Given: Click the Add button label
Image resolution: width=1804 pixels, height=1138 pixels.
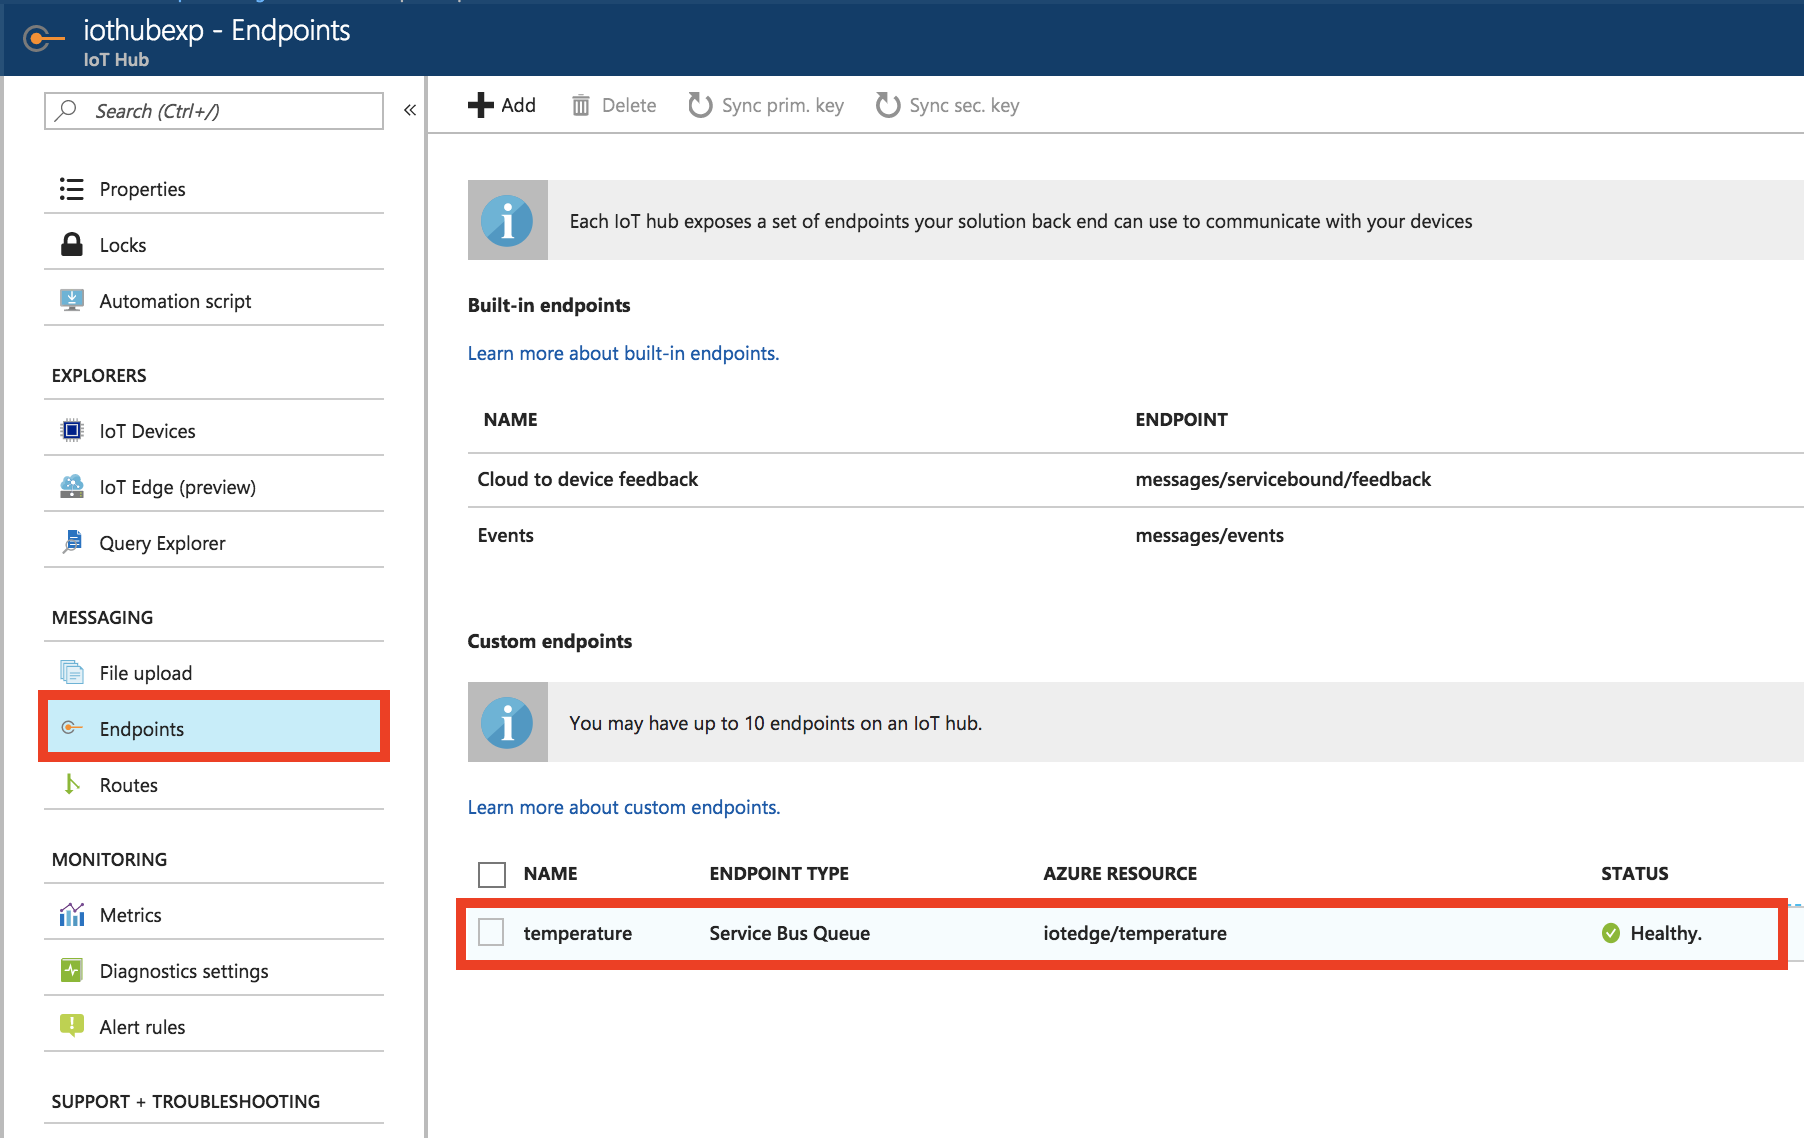Looking at the screenshot, I should (518, 105).
